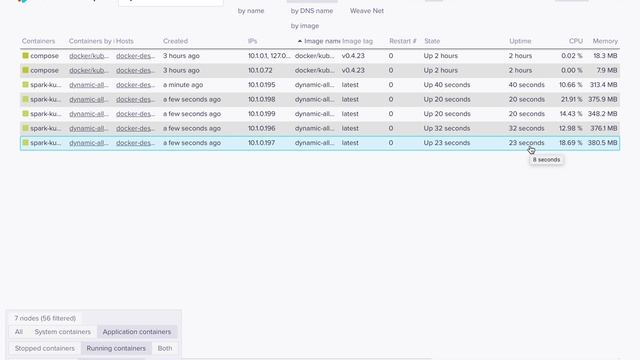Sort by the State column header
Image resolution: width=640 pixels, height=360 pixels.
[432, 41]
